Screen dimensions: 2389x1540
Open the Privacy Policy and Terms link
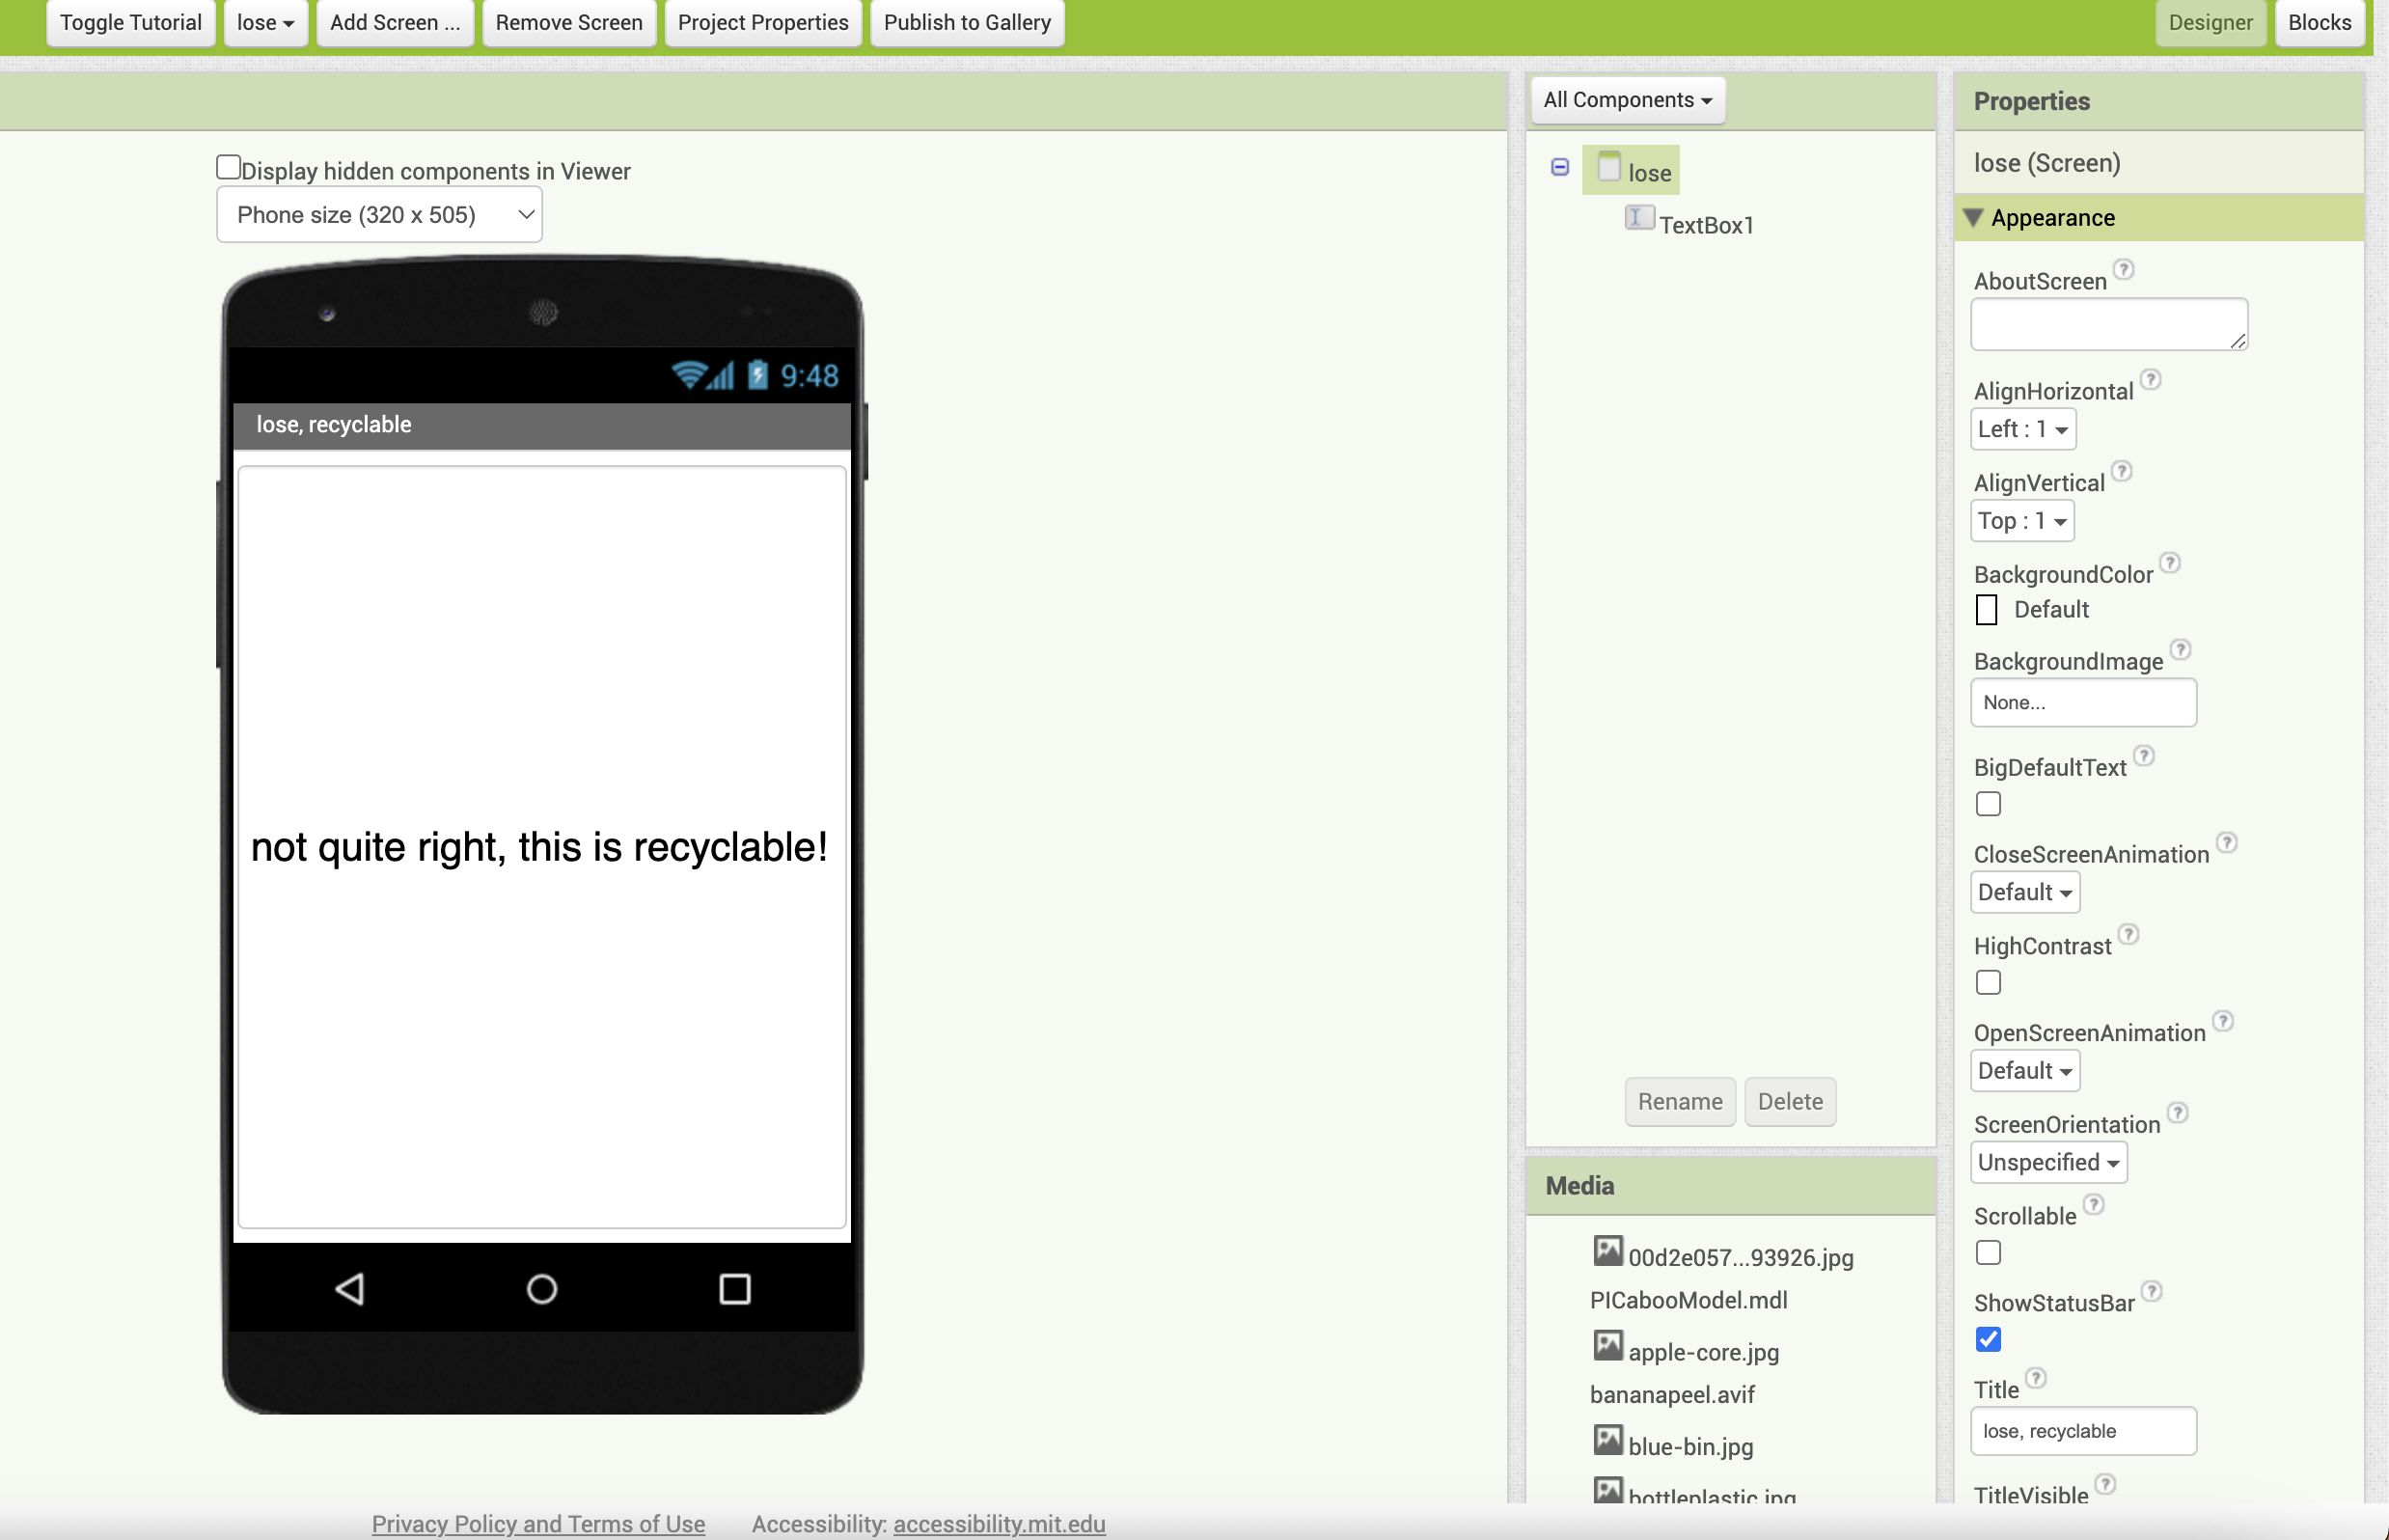point(538,1523)
